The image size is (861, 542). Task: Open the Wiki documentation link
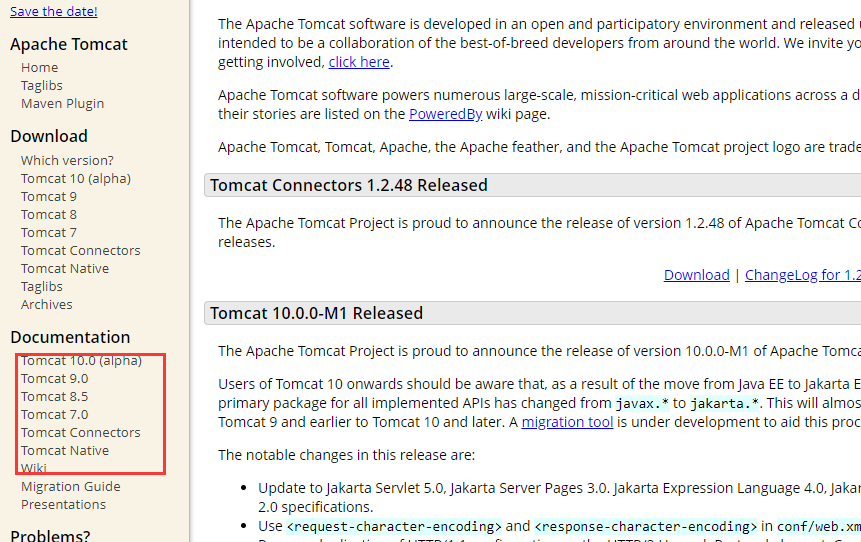(x=33, y=468)
